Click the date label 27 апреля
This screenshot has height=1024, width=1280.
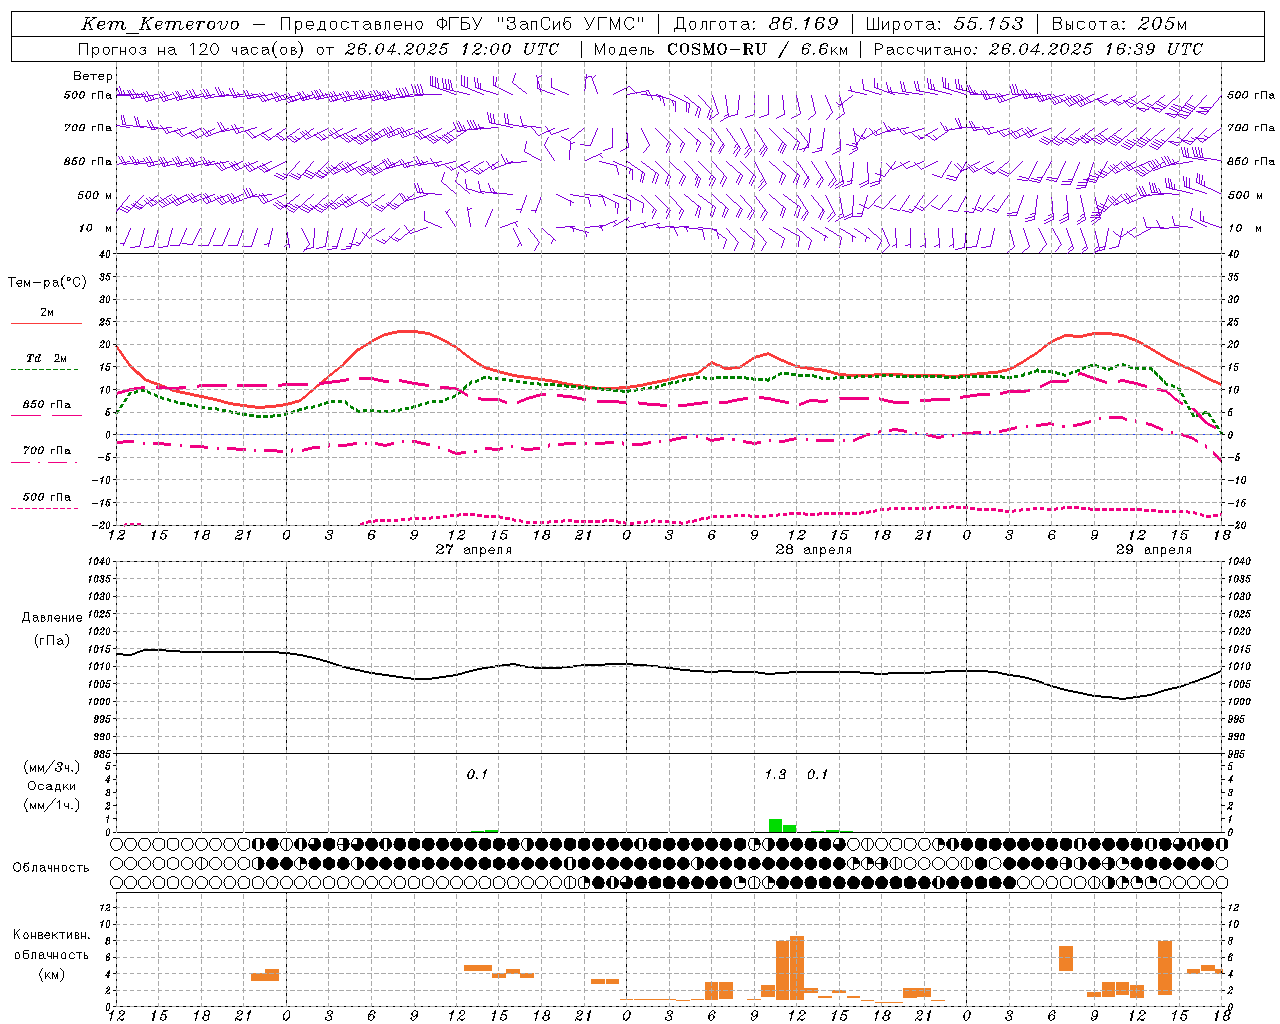pyautogui.click(x=474, y=549)
